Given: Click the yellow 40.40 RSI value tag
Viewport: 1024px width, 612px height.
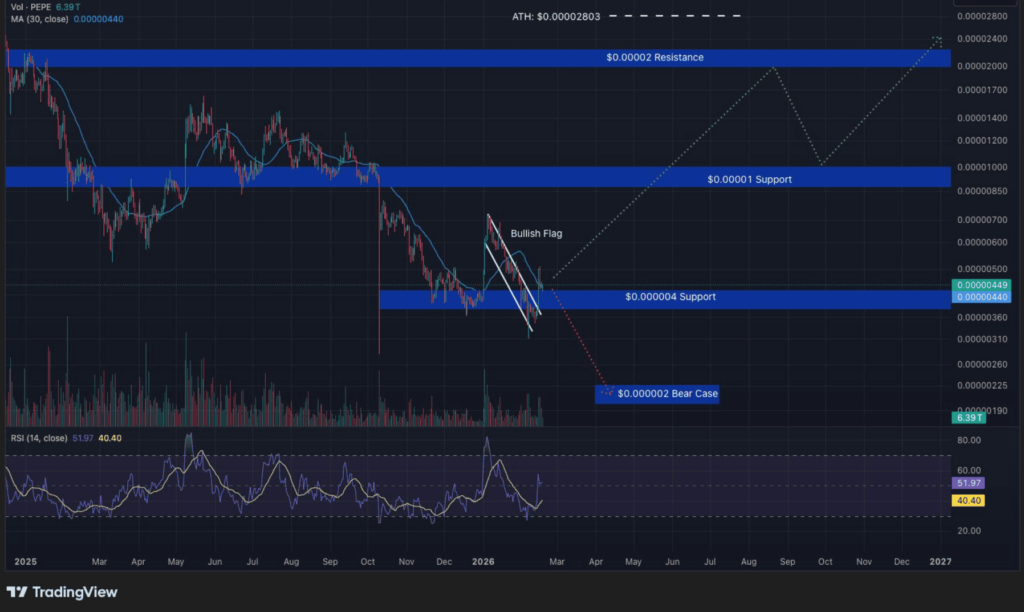Looking at the screenshot, I should (968, 500).
